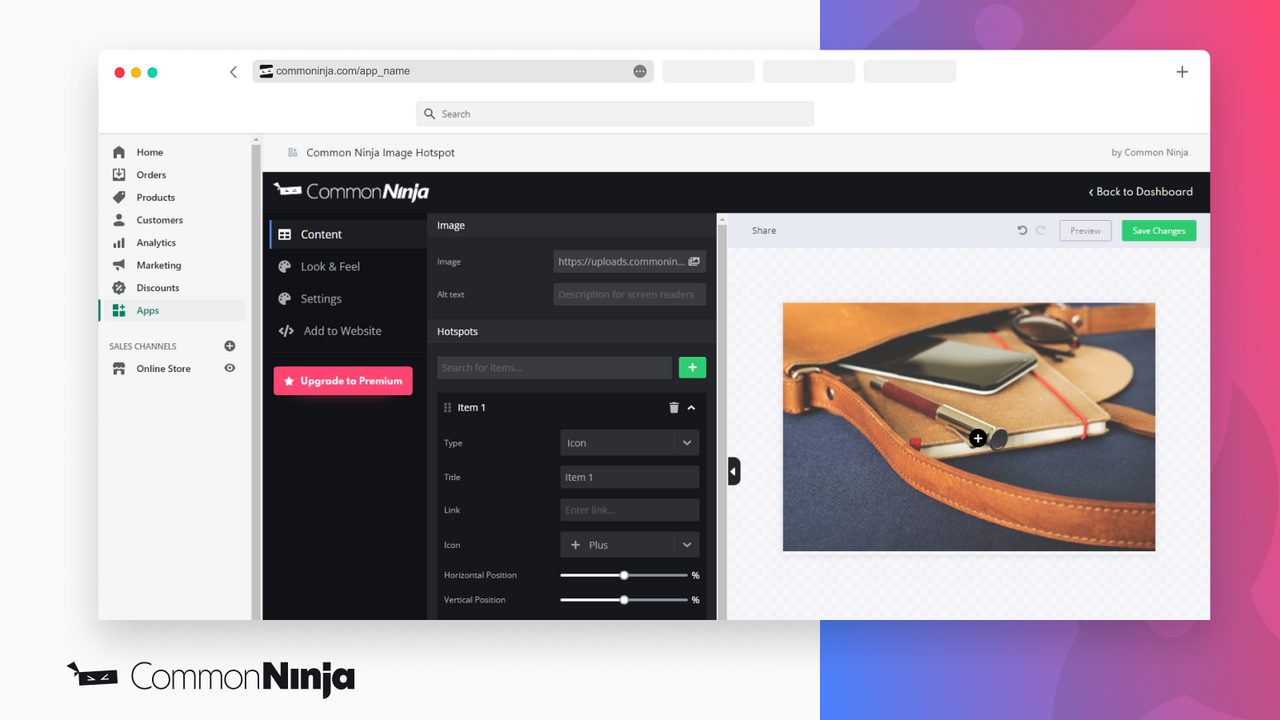Viewport: 1280px width, 720px height.
Task: Open the Look & Feel tab
Action: click(x=348, y=266)
